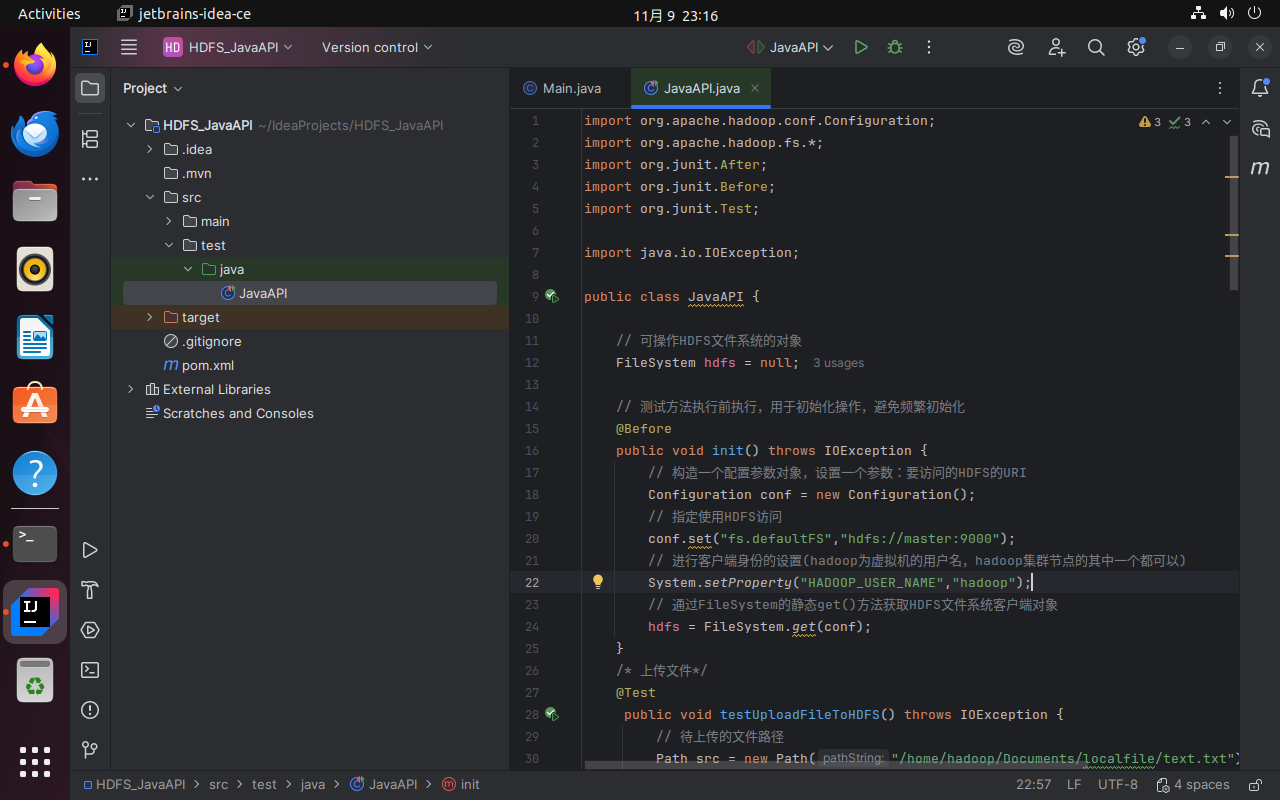Open the IntelliJ main menu hamburger icon
This screenshot has width=1280, height=800.
point(129,47)
